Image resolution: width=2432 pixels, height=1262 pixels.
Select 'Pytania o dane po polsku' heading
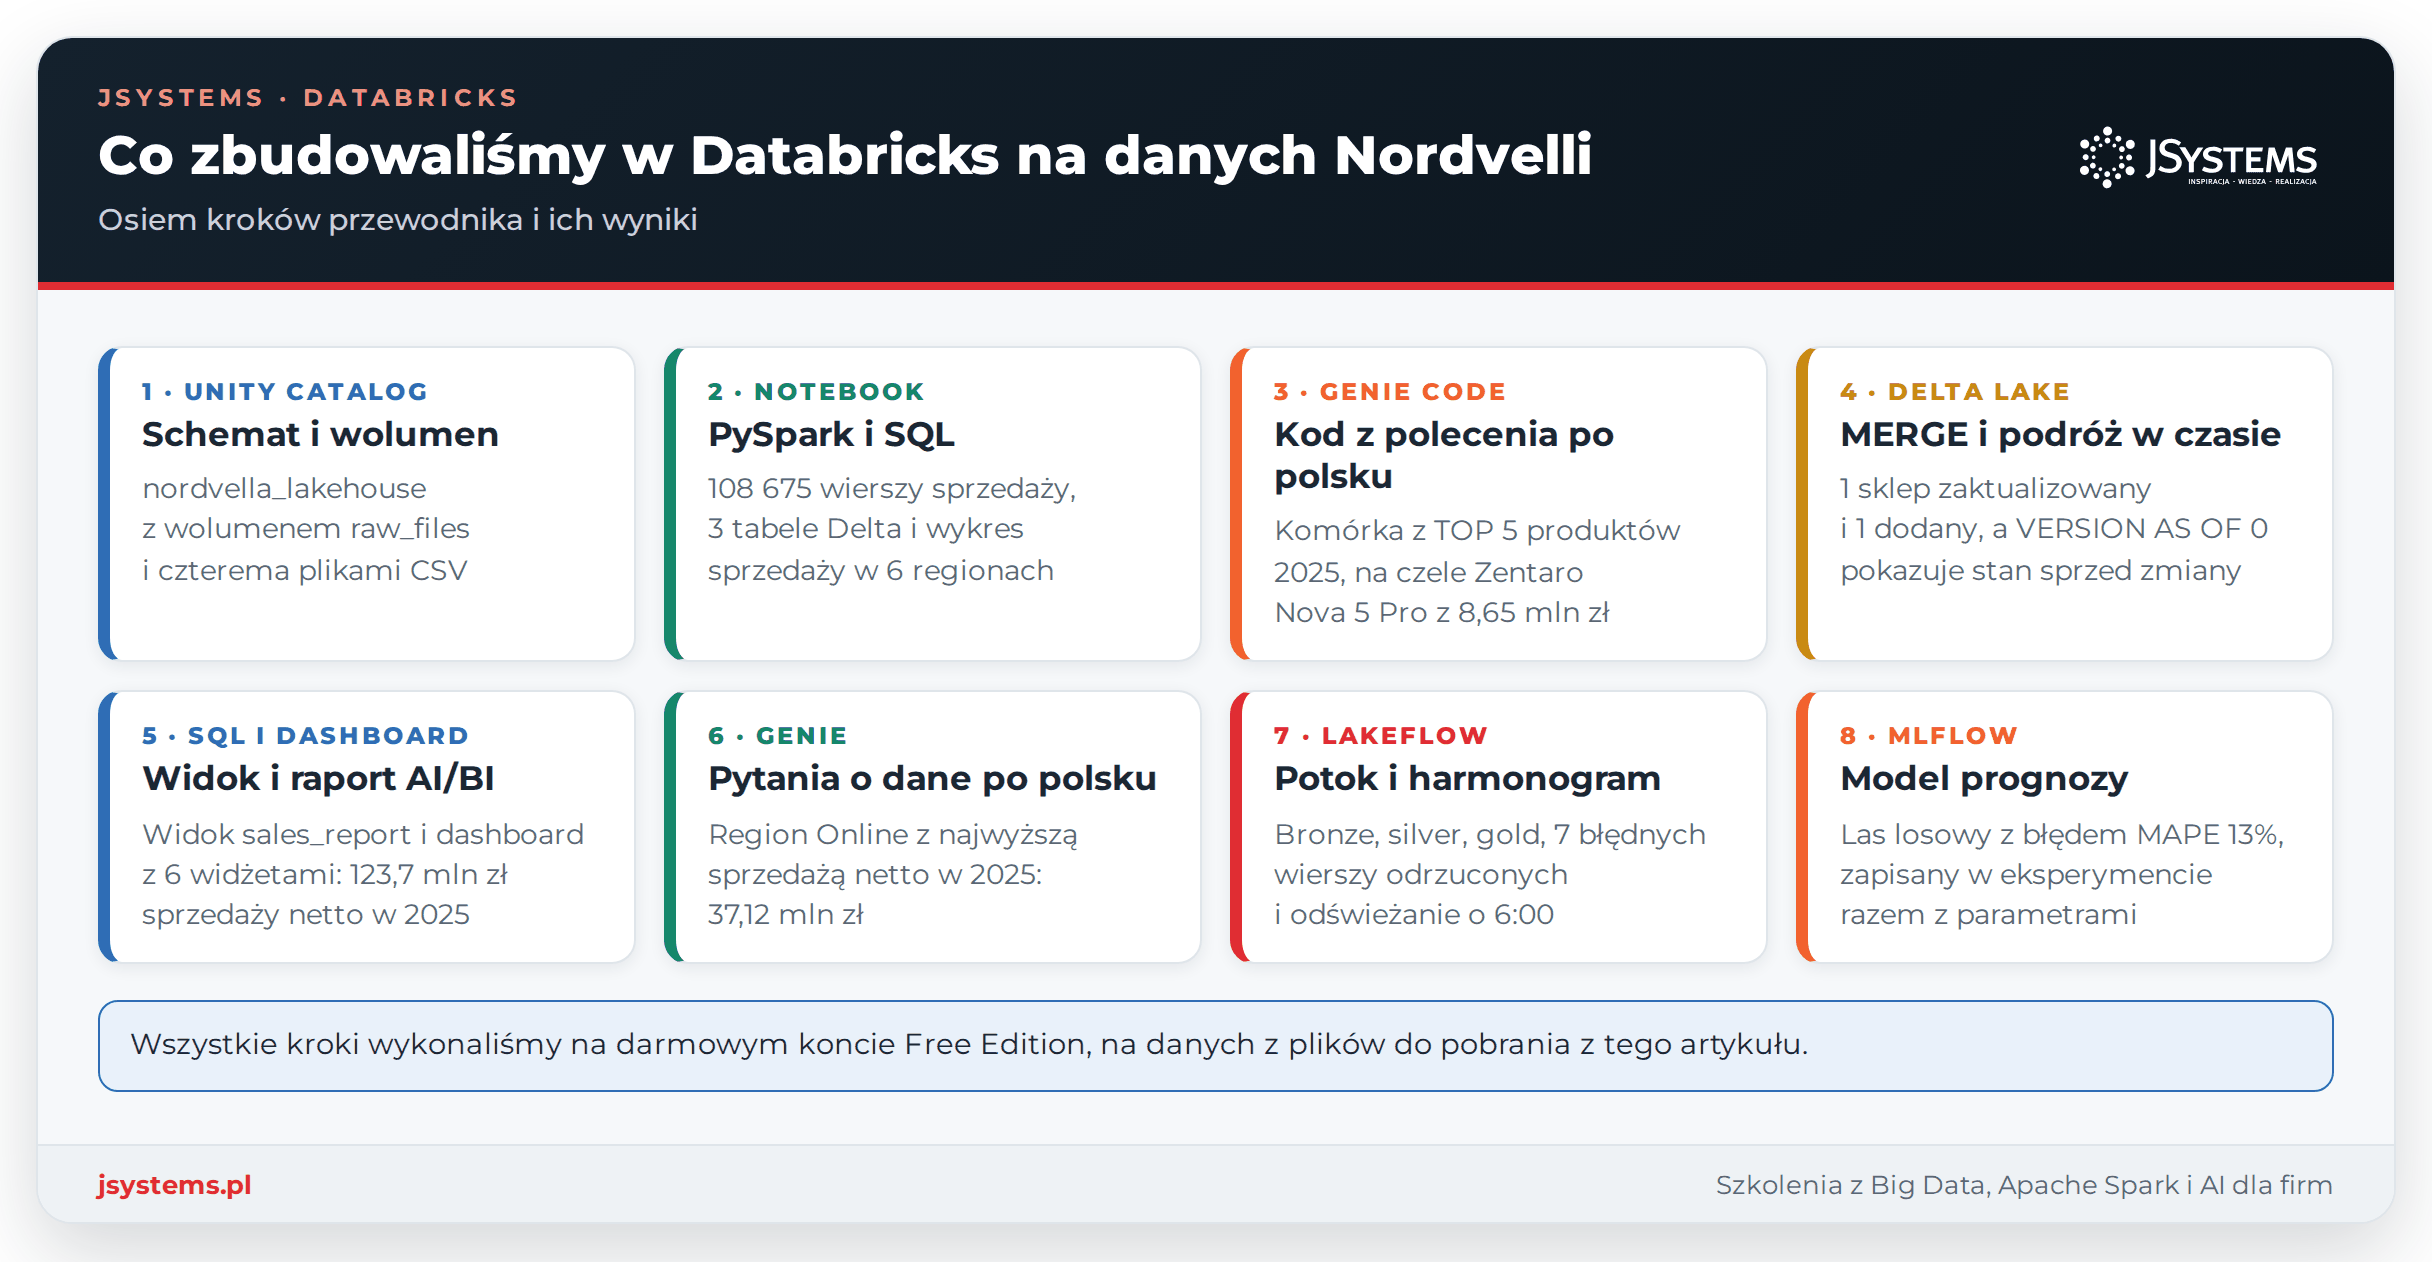tap(932, 778)
